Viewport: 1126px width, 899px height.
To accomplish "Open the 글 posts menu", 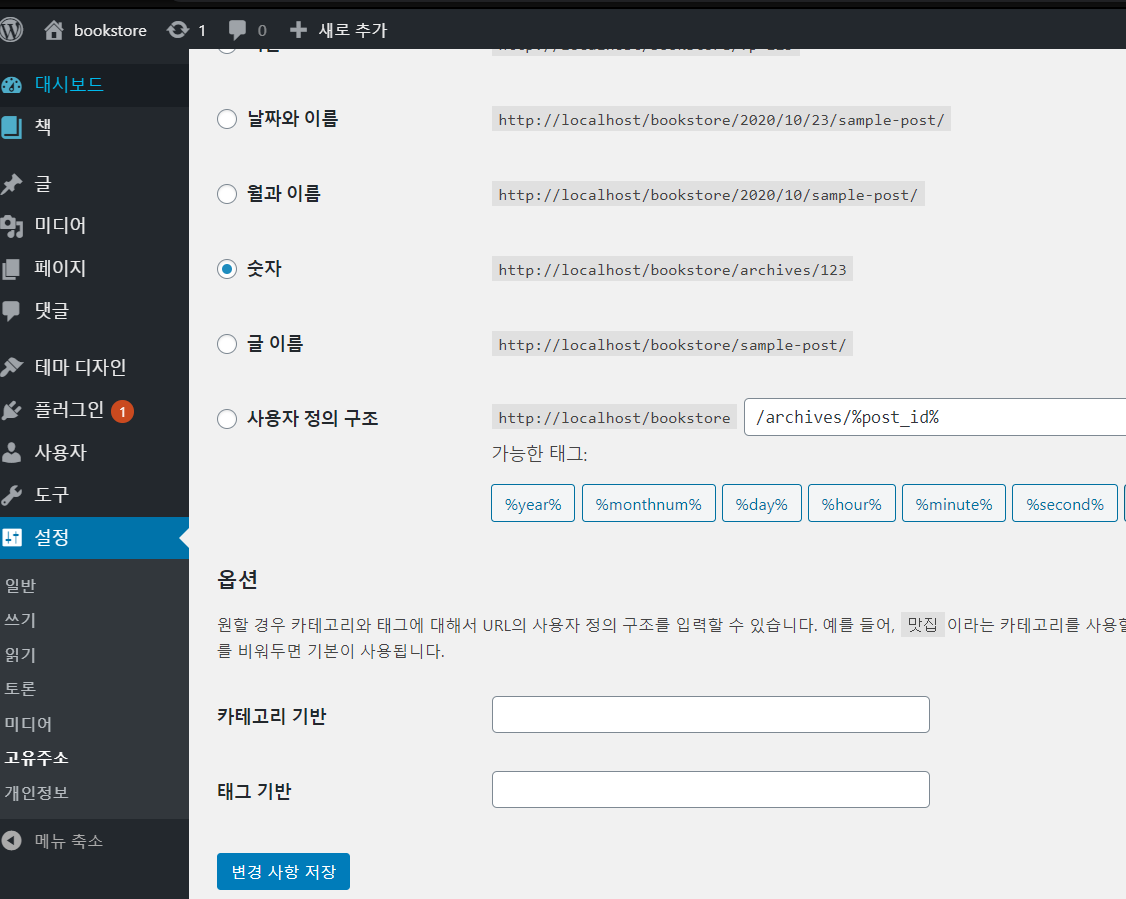I will pyautogui.click(x=94, y=184).
